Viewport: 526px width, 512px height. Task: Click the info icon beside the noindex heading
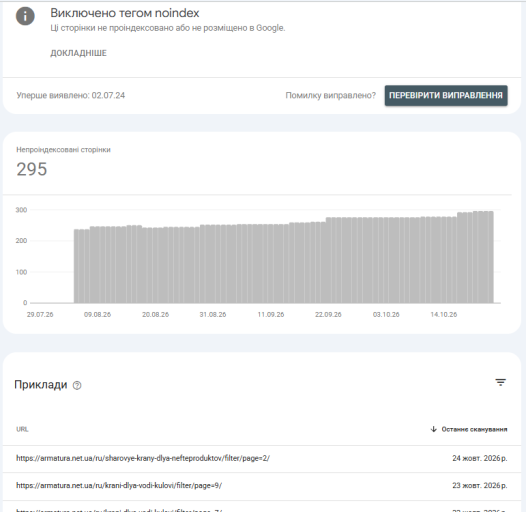[x=25, y=16]
